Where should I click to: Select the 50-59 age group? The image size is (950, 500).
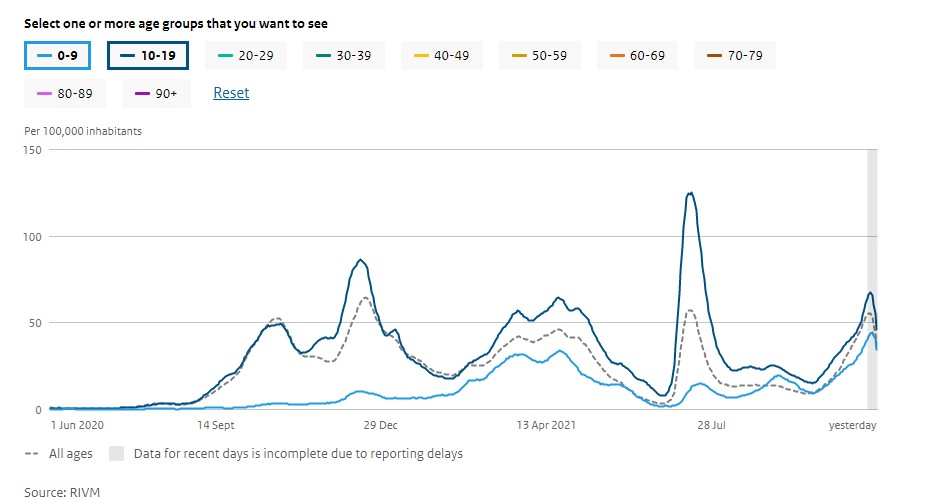click(539, 56)
